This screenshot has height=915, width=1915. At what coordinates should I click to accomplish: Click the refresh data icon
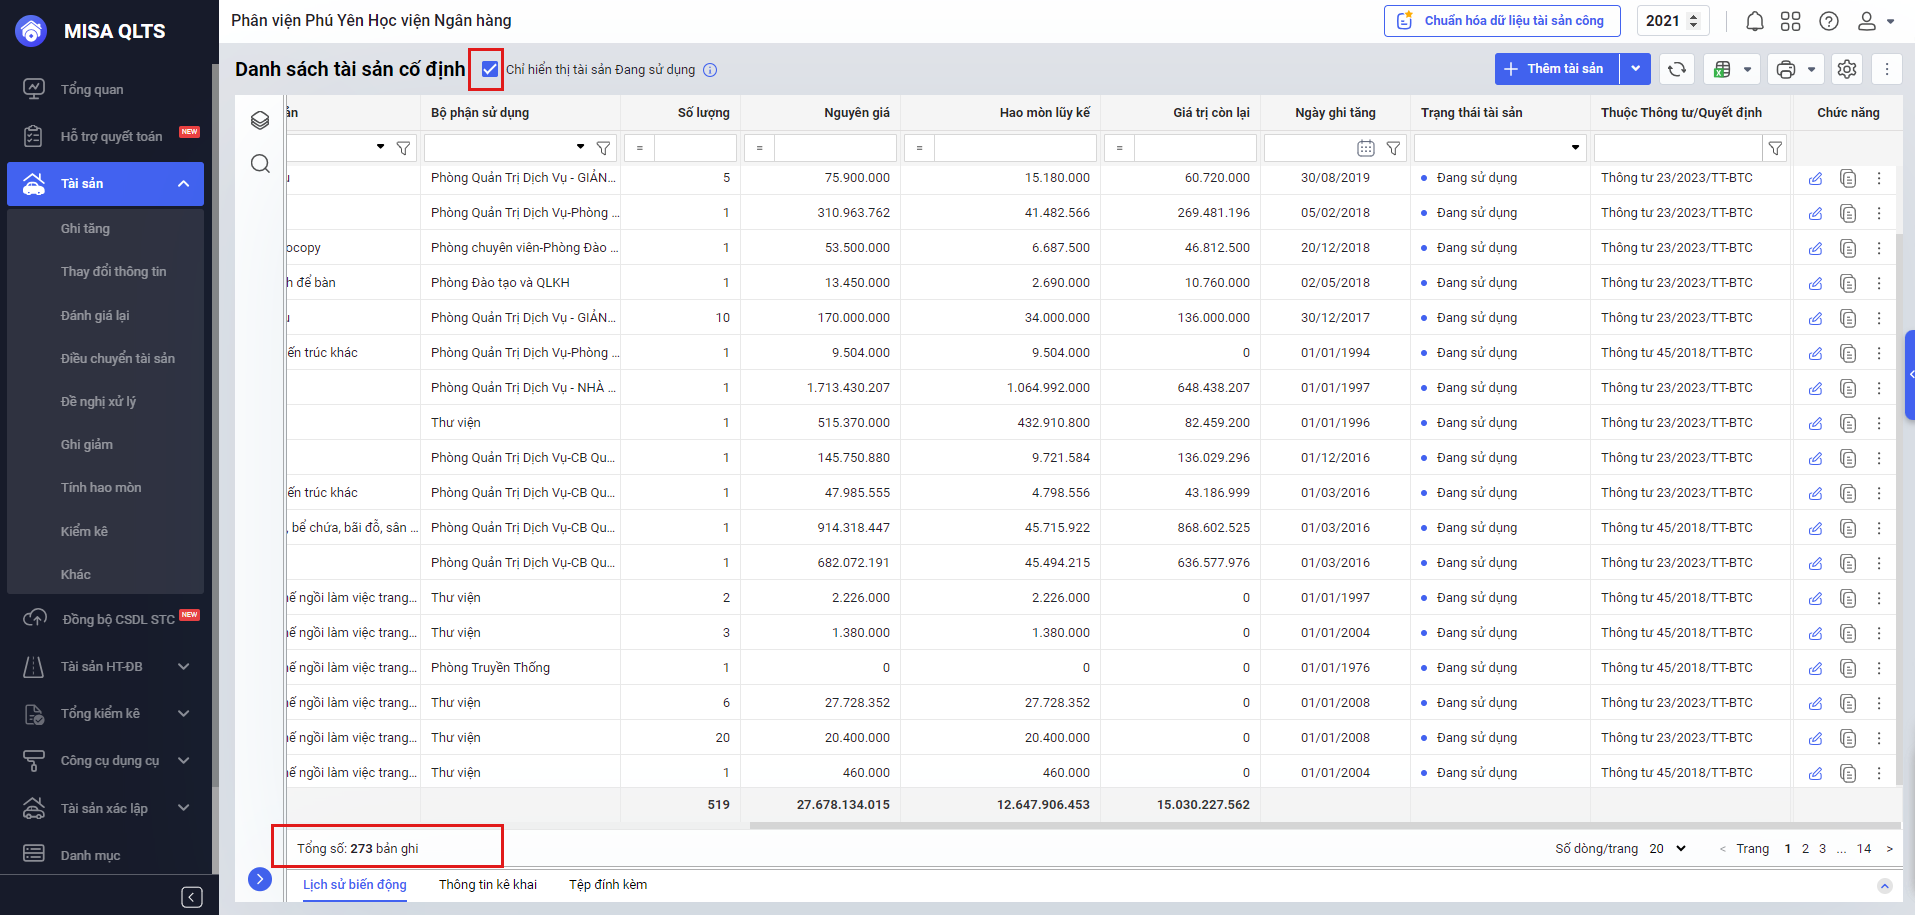click(1677, 69)
